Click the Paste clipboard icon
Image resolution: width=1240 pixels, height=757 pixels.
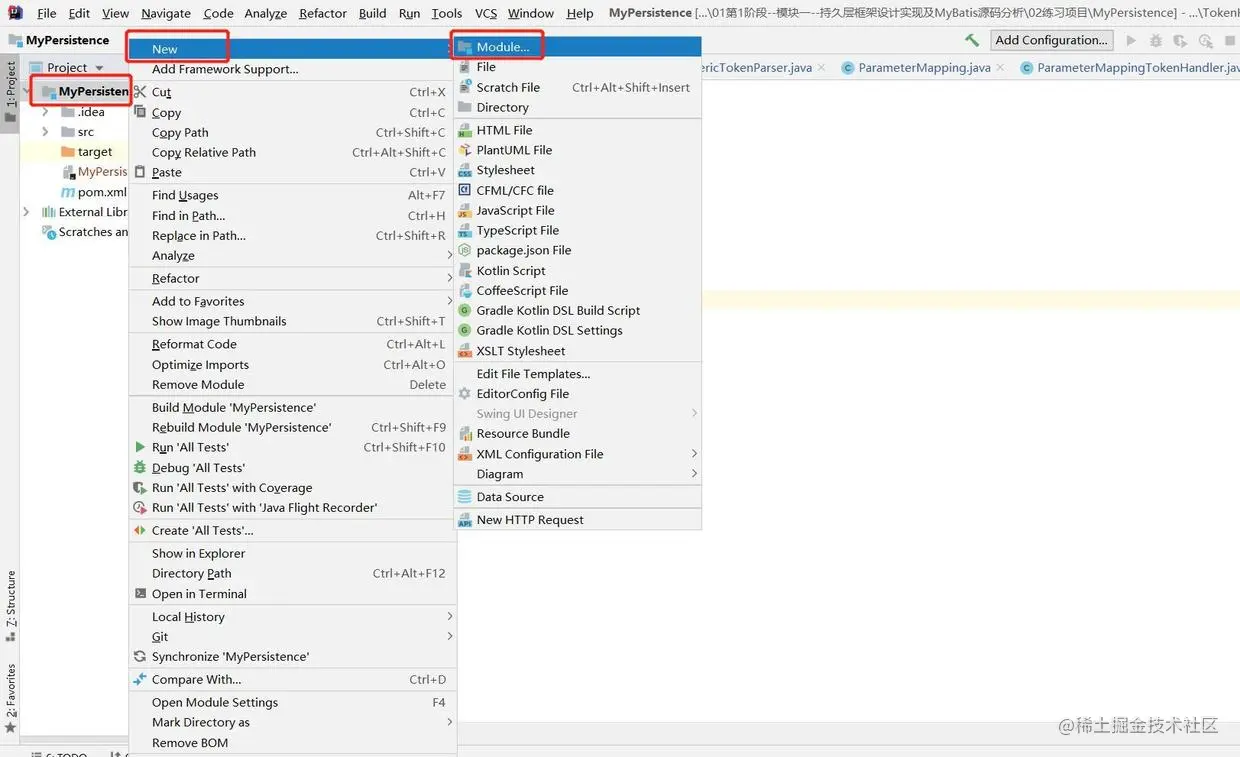(140, 172)
